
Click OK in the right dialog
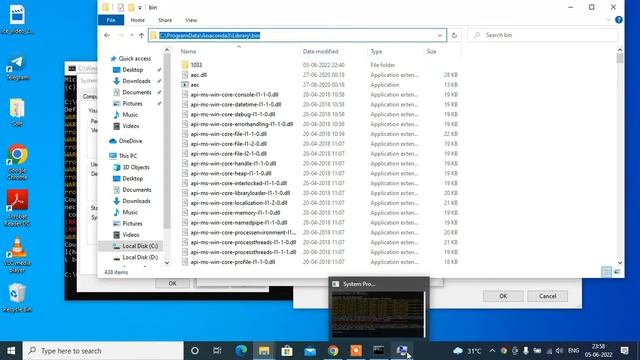(x=503, y=296)
